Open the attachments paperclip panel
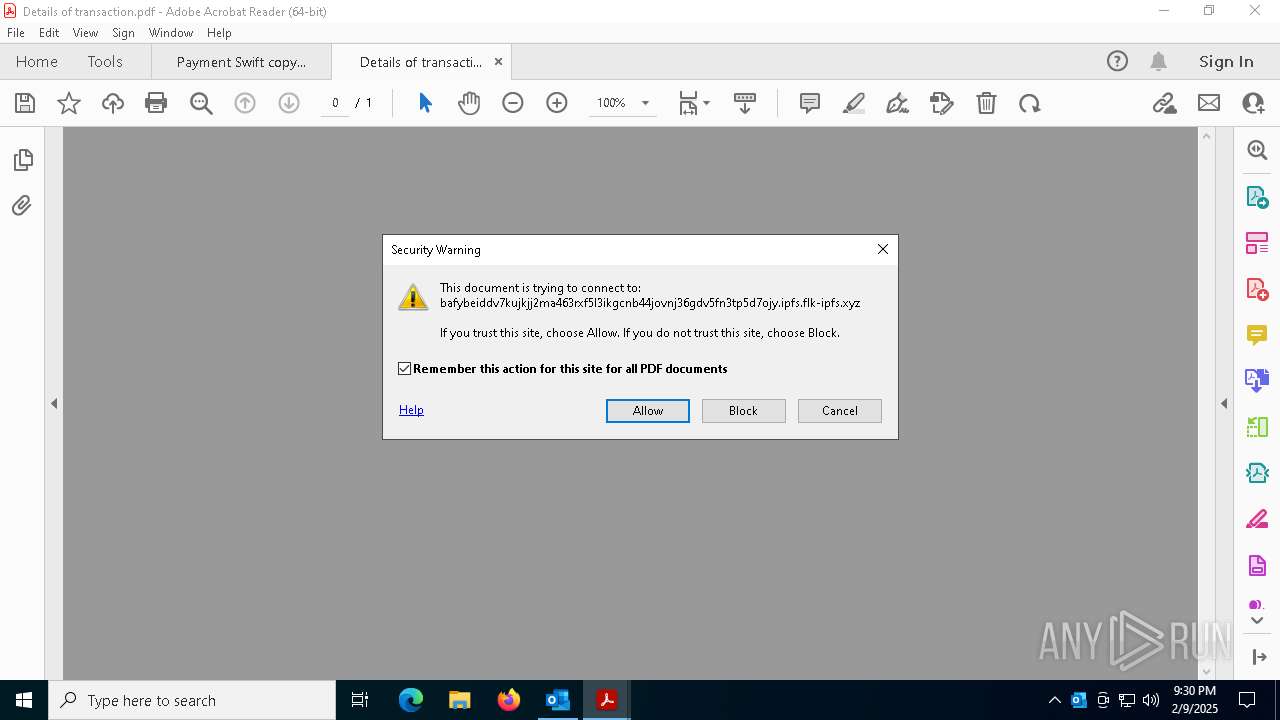 (x=22, y=205)
